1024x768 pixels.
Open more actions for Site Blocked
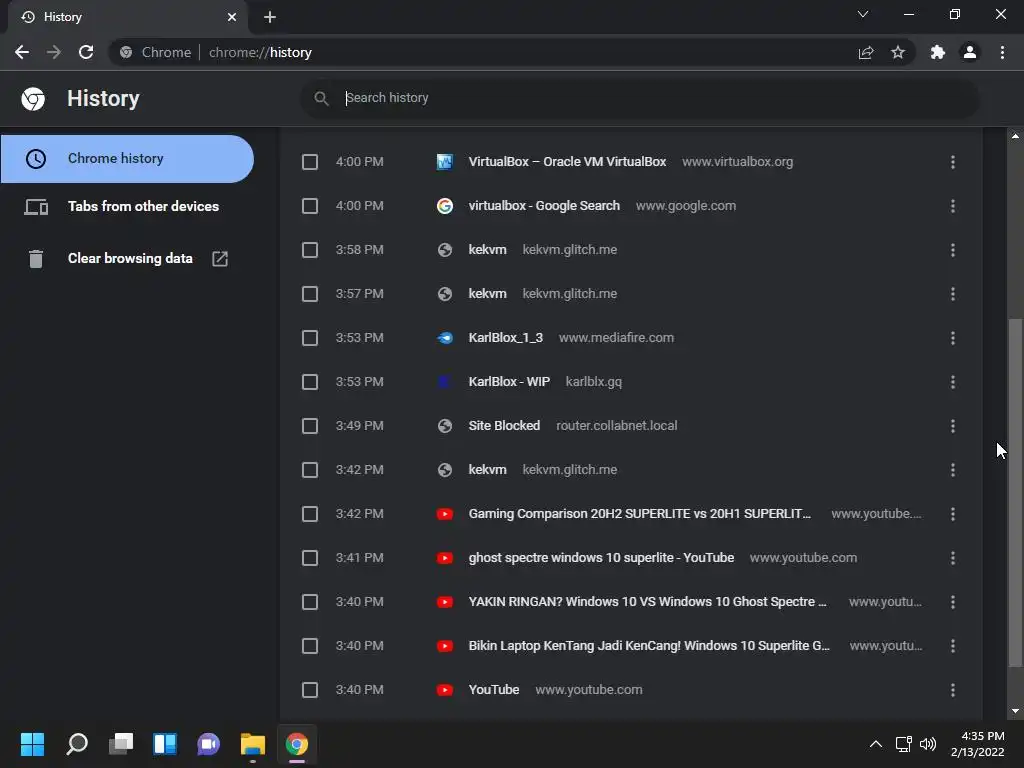[953, 426]
